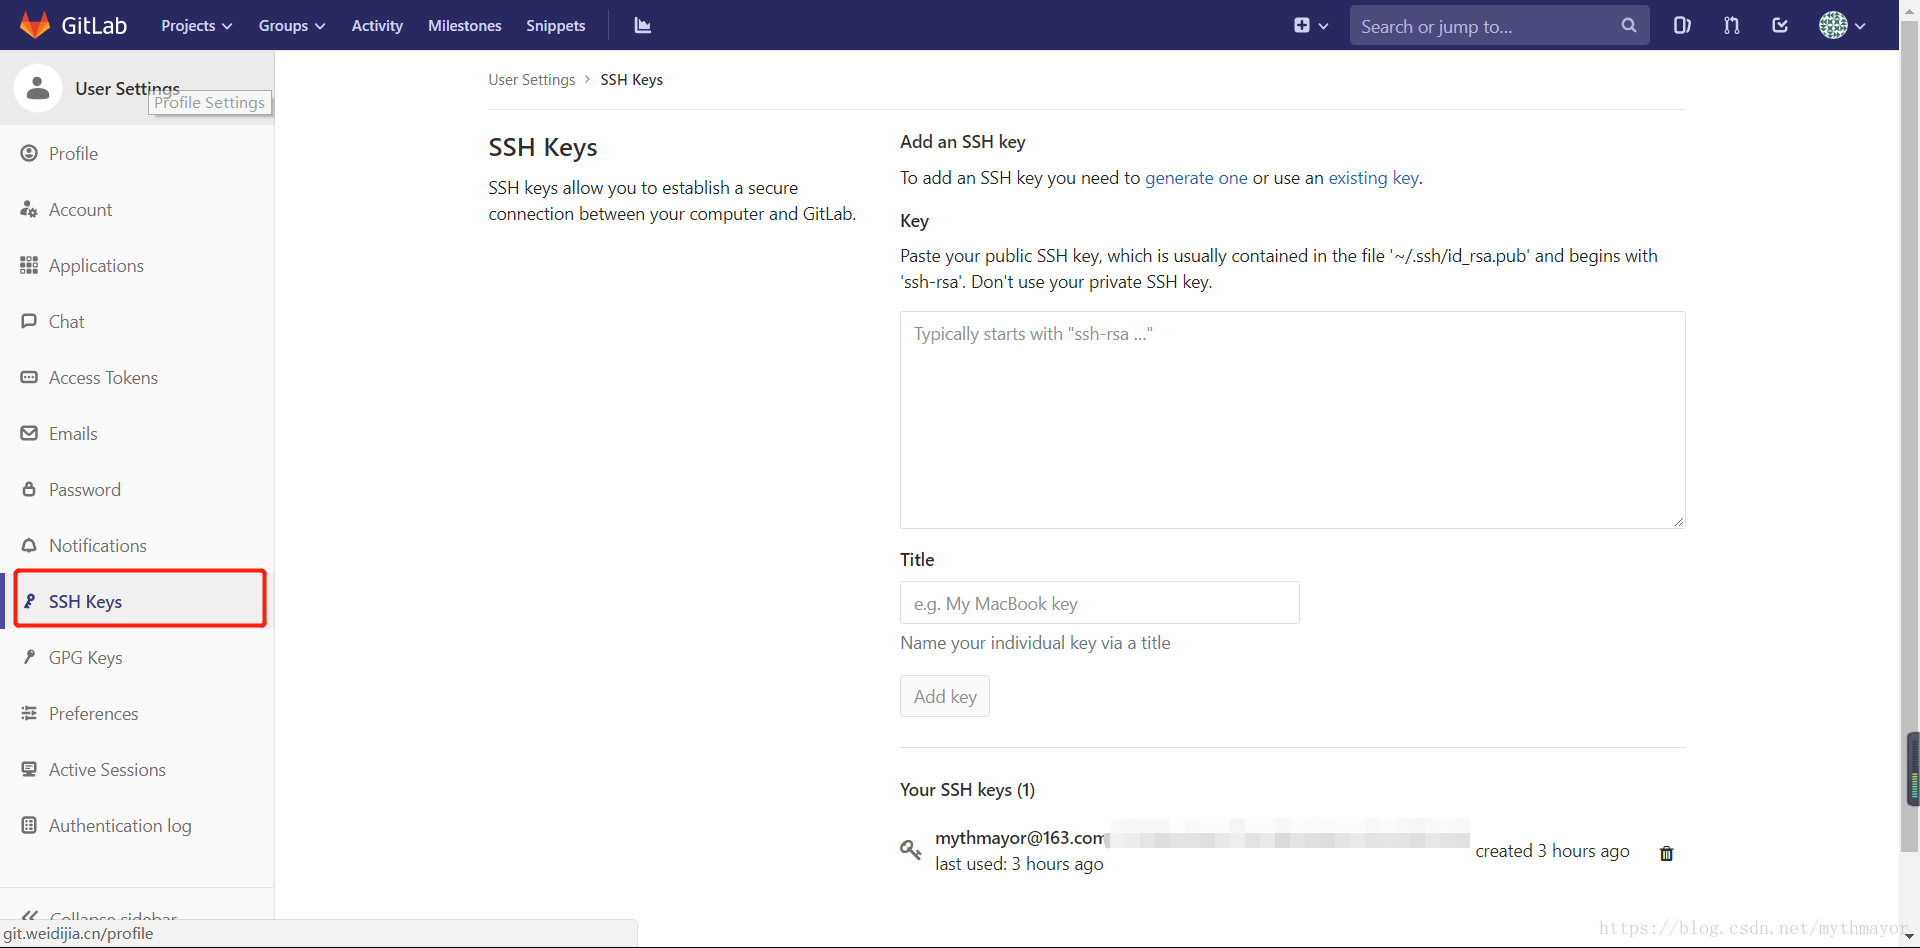Image resolution: width=1920 pixels, height=948 pixels.
Task: Open GPG Keys in the sidebar
Action: [137, 657]
